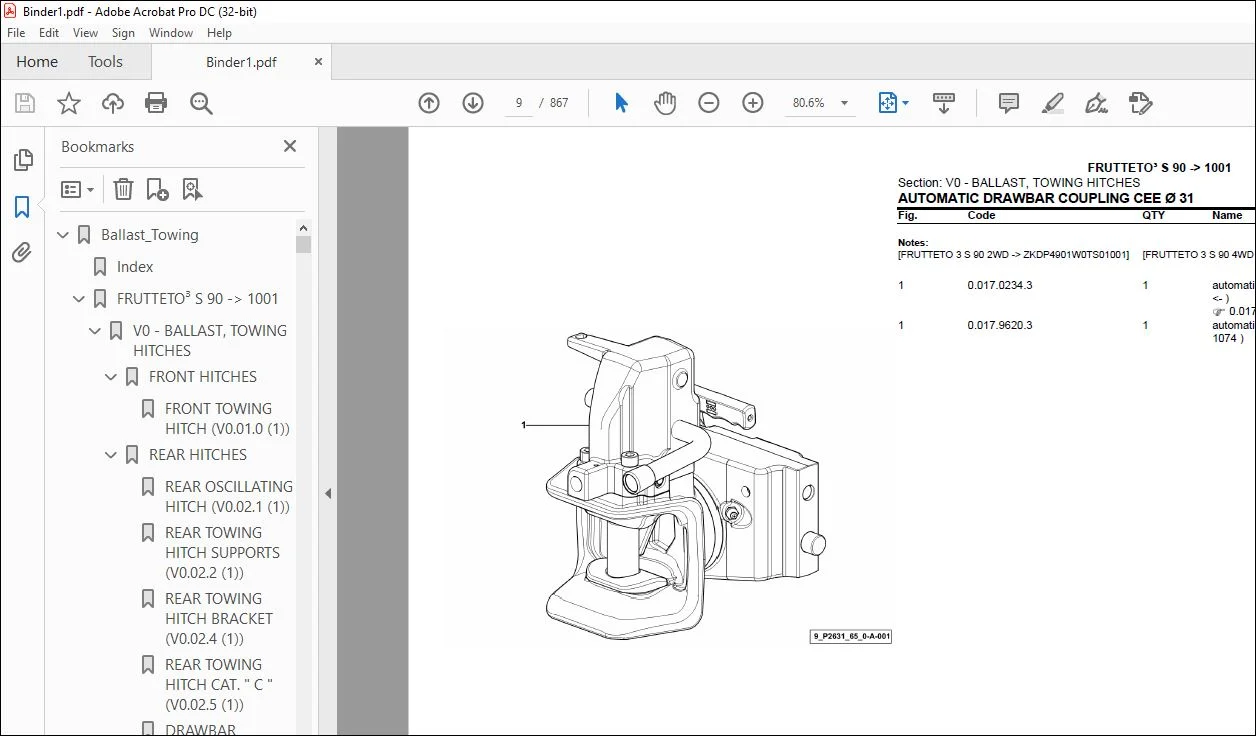Click the bookmarks panel scrollbar thumb
This screenshot has width=1256, height=736.
point(304,244)
